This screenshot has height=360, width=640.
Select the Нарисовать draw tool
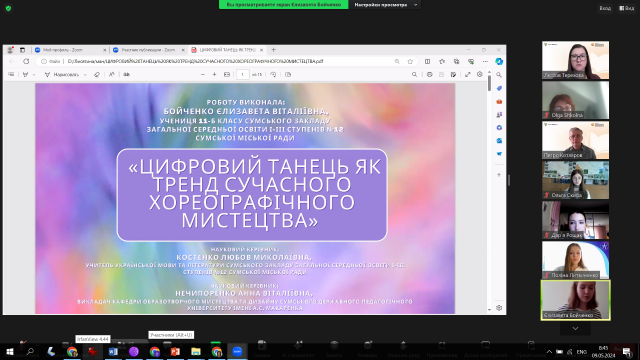click(62, 75)
